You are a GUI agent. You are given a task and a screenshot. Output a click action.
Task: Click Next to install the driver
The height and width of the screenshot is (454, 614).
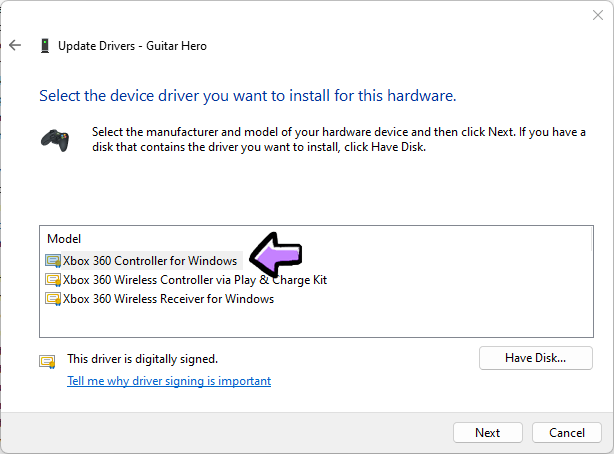click(488, 433)
